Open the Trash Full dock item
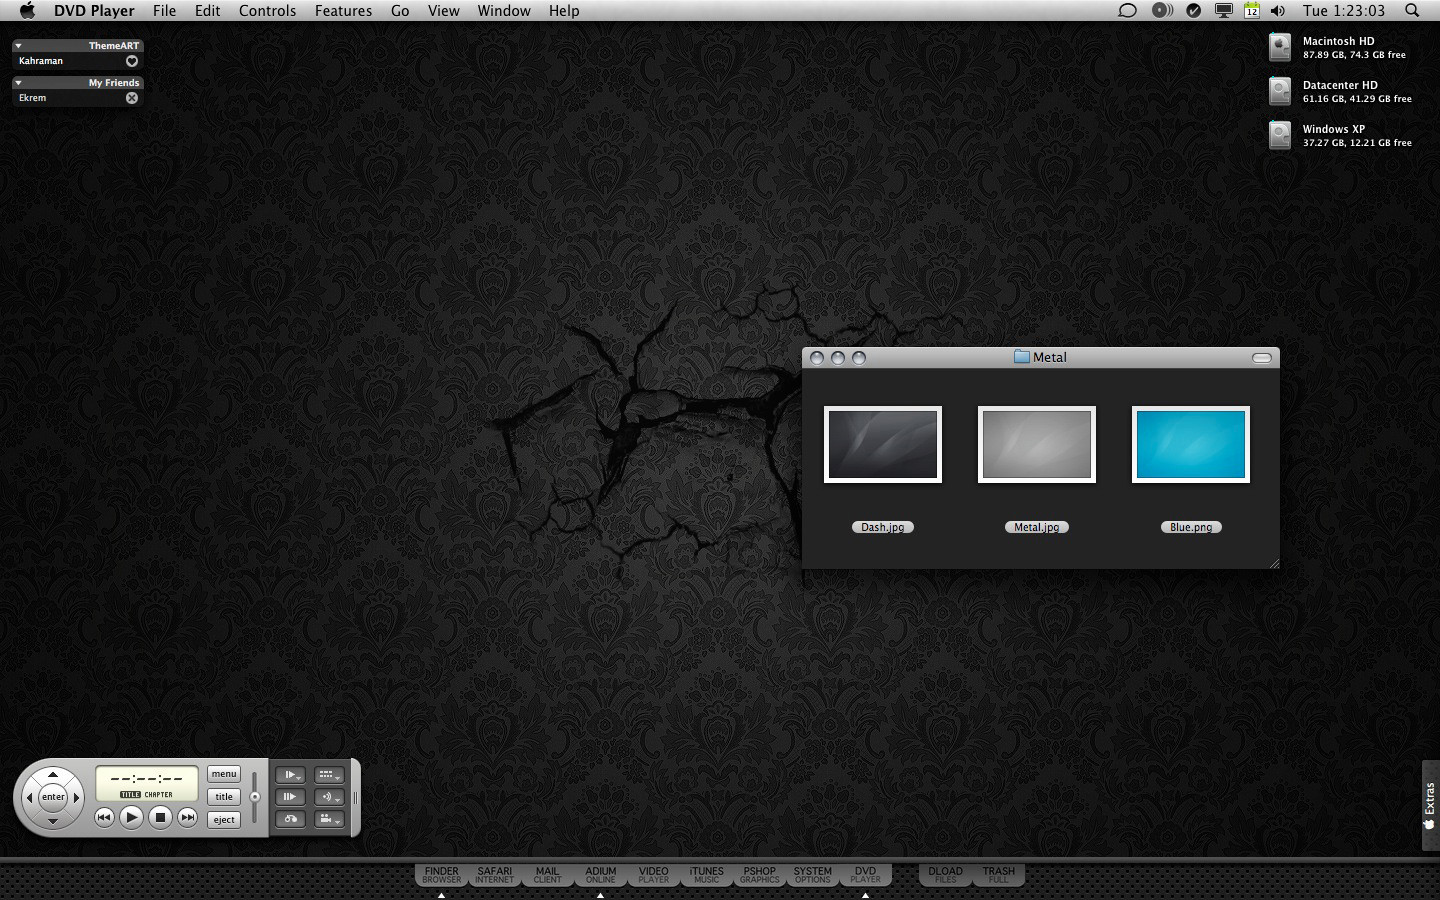 998,875
